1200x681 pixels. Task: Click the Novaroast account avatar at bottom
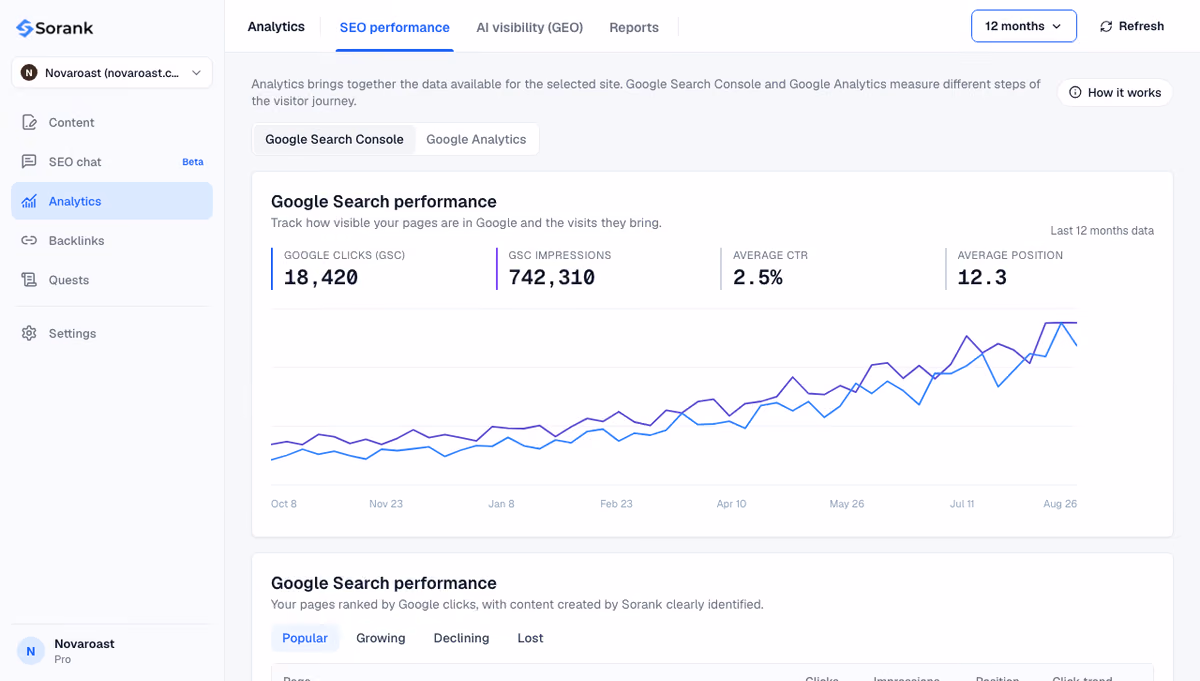click(30, 651)
